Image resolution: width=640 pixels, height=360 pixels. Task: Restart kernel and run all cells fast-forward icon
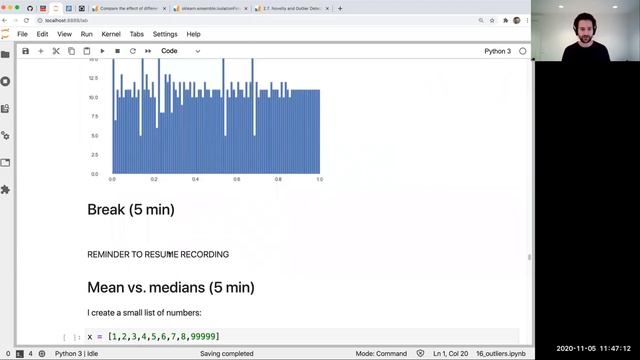click(148, 51)
